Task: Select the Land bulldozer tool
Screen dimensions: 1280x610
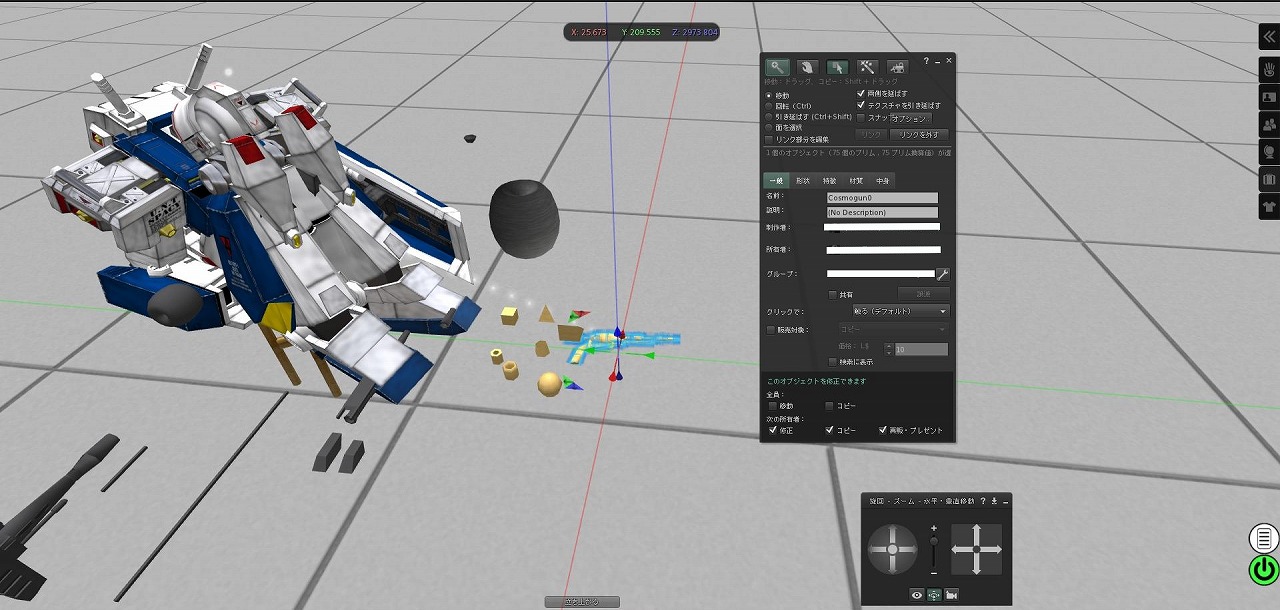Action: pyautogui.click(x=897, y=67)
